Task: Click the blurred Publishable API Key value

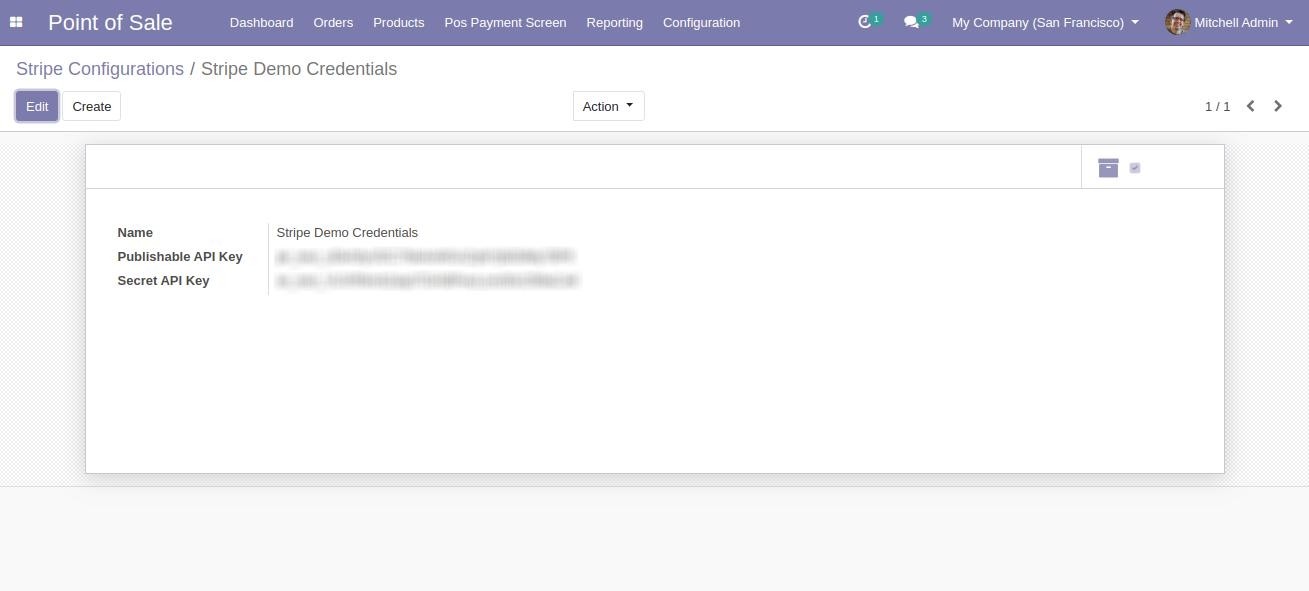Action: (425, 257)
